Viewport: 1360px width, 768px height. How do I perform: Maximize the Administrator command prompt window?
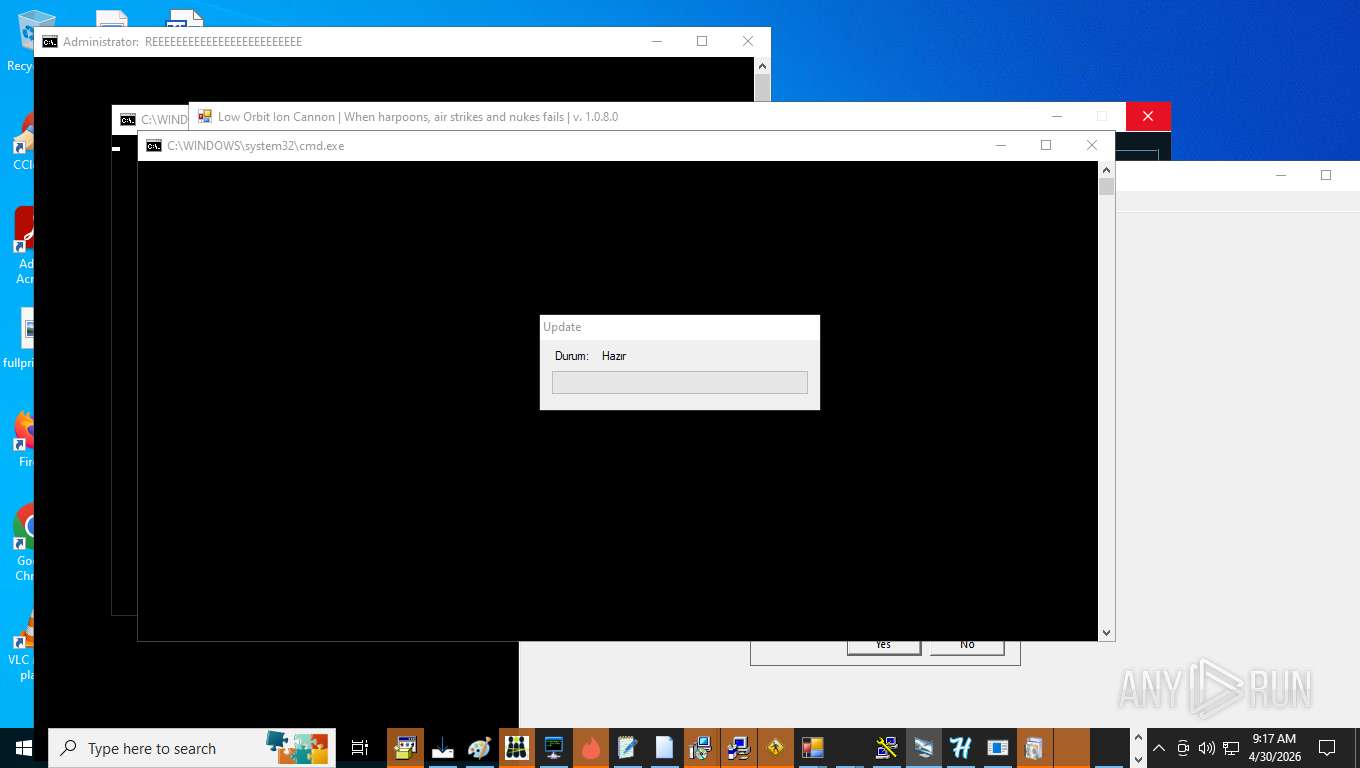point(702,41)
